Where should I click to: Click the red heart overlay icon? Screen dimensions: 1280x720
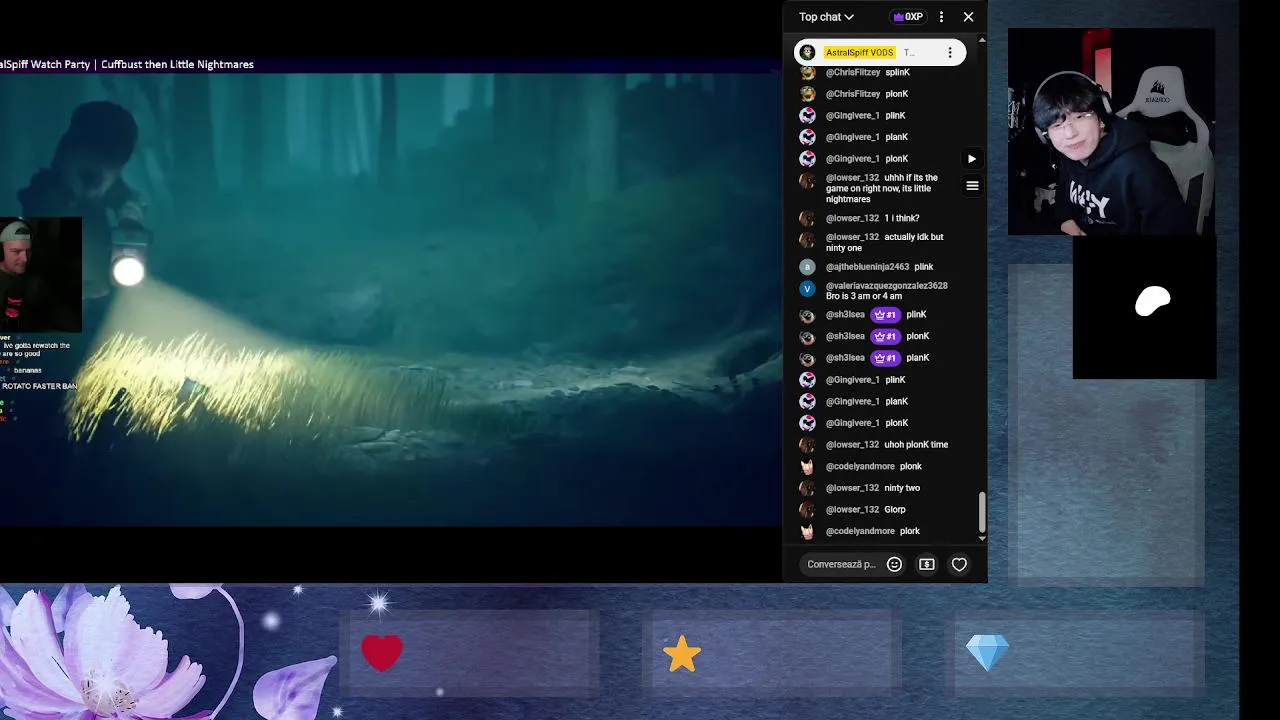tap(382, 653)
